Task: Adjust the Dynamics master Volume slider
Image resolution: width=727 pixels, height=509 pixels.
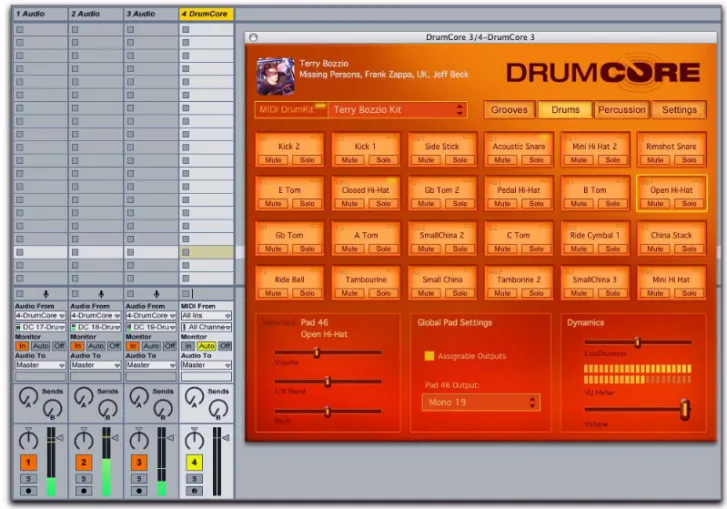Action: point(685,410)
